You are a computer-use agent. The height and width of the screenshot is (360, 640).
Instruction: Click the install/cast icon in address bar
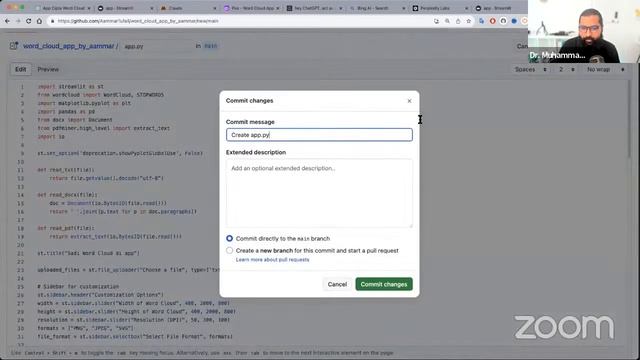tap(436, 21)
